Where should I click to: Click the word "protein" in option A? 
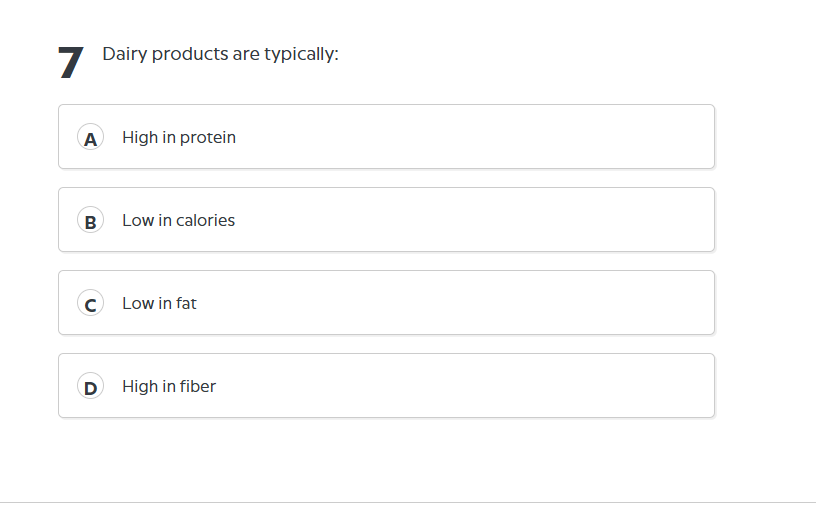tap(208, 138)
